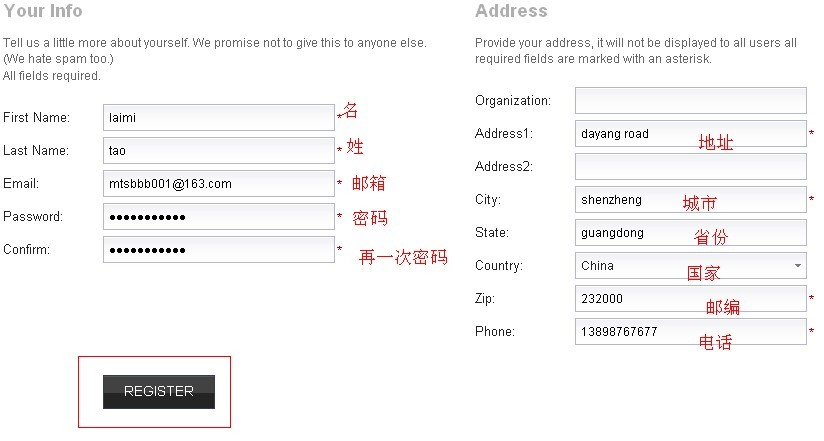
Task: Focus the empty Organization field
Action: (x=691, y=100)
